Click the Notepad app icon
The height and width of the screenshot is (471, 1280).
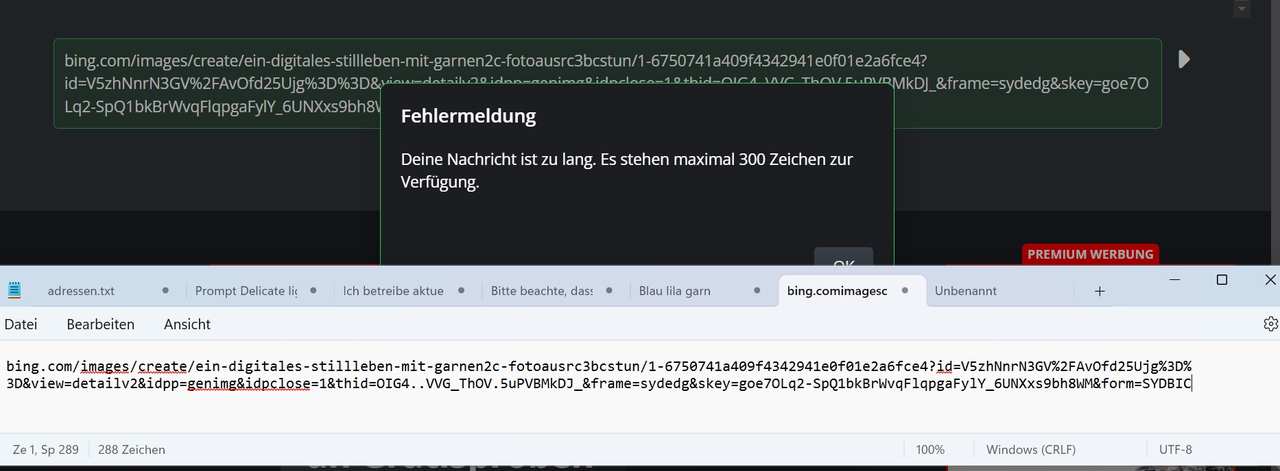click(x=14, y=290)
